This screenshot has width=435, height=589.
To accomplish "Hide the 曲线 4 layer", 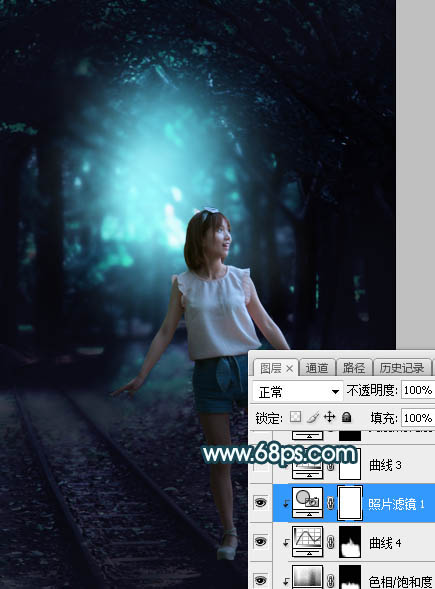I will [261, 541].
